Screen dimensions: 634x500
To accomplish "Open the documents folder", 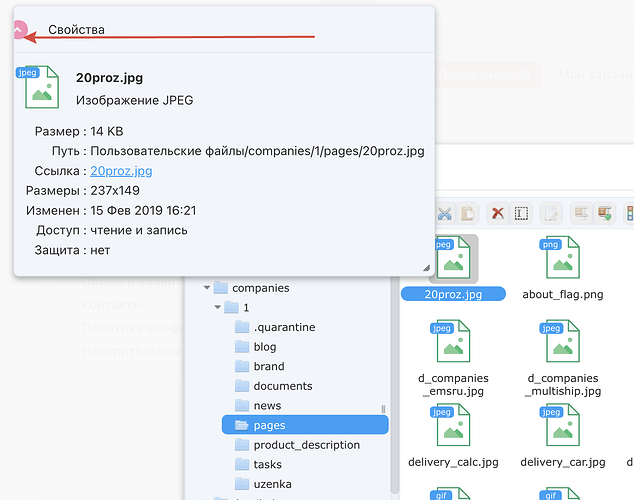I will (x=282, y=386).
